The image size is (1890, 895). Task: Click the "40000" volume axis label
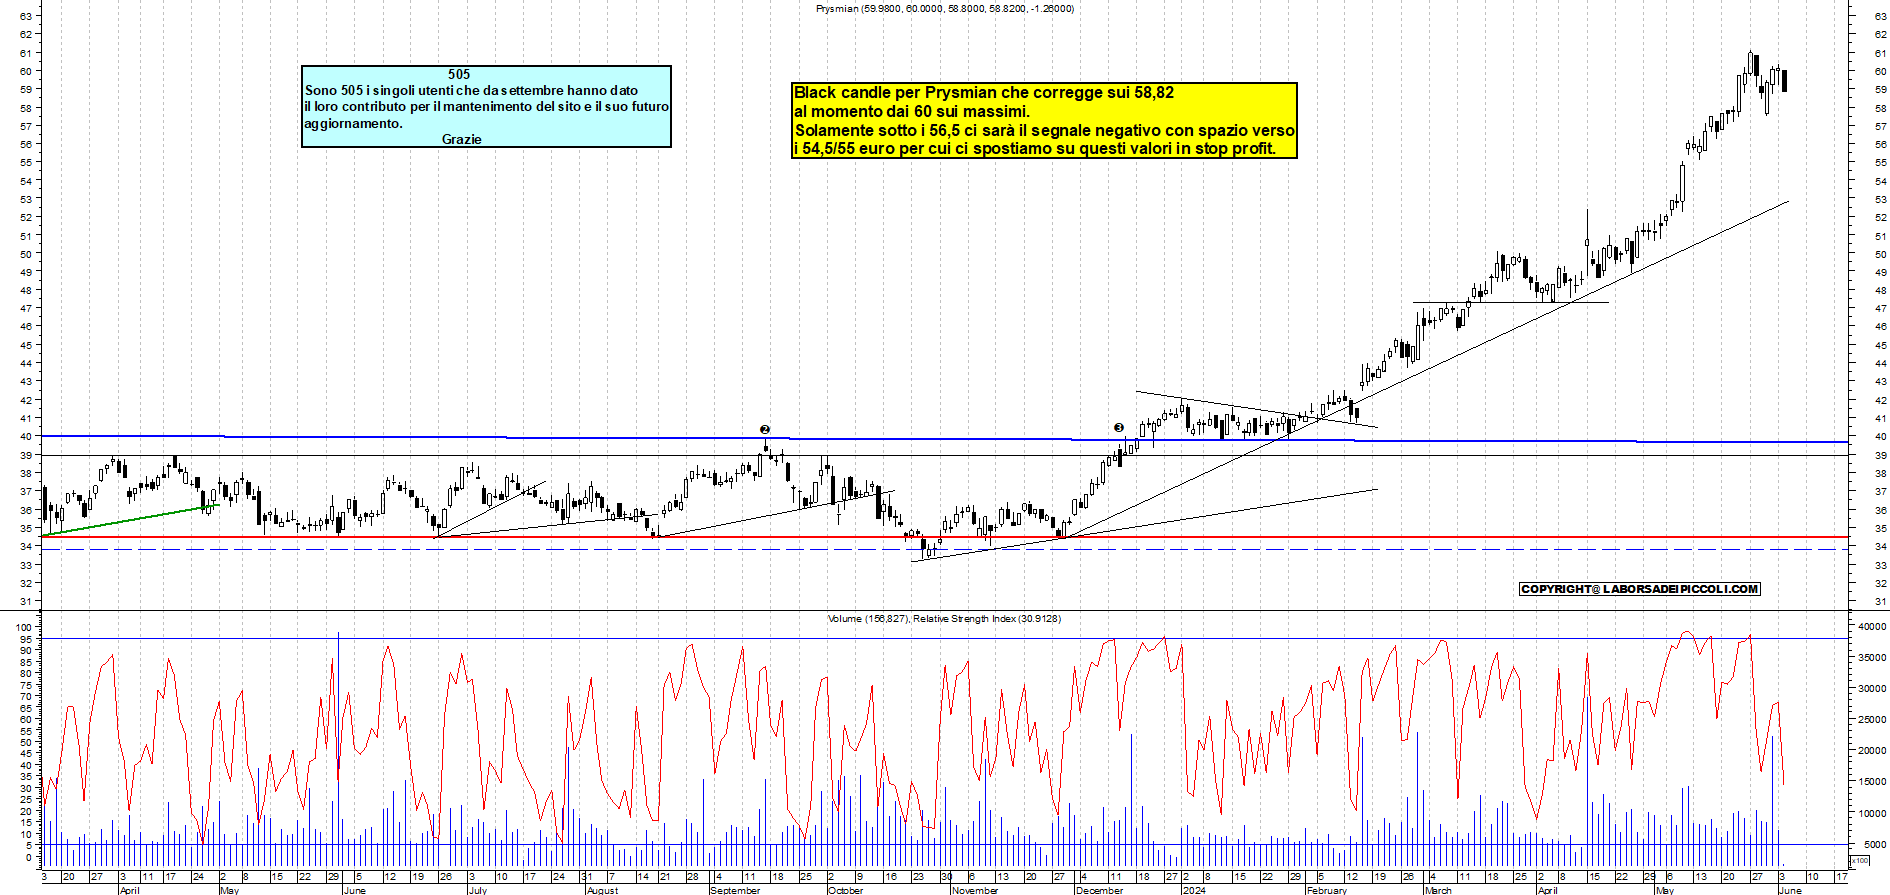[1871, 627]
